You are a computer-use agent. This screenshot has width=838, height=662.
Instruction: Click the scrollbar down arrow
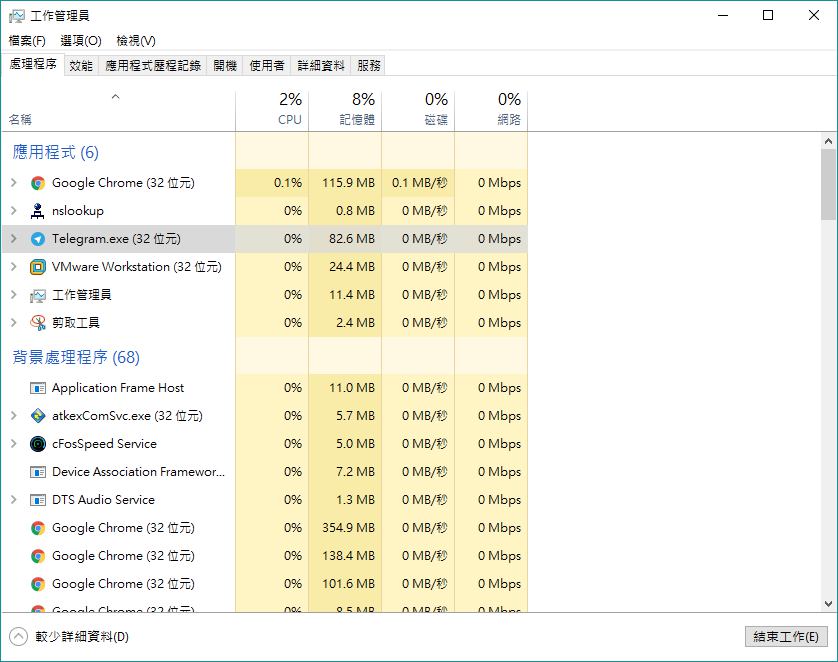828,604
